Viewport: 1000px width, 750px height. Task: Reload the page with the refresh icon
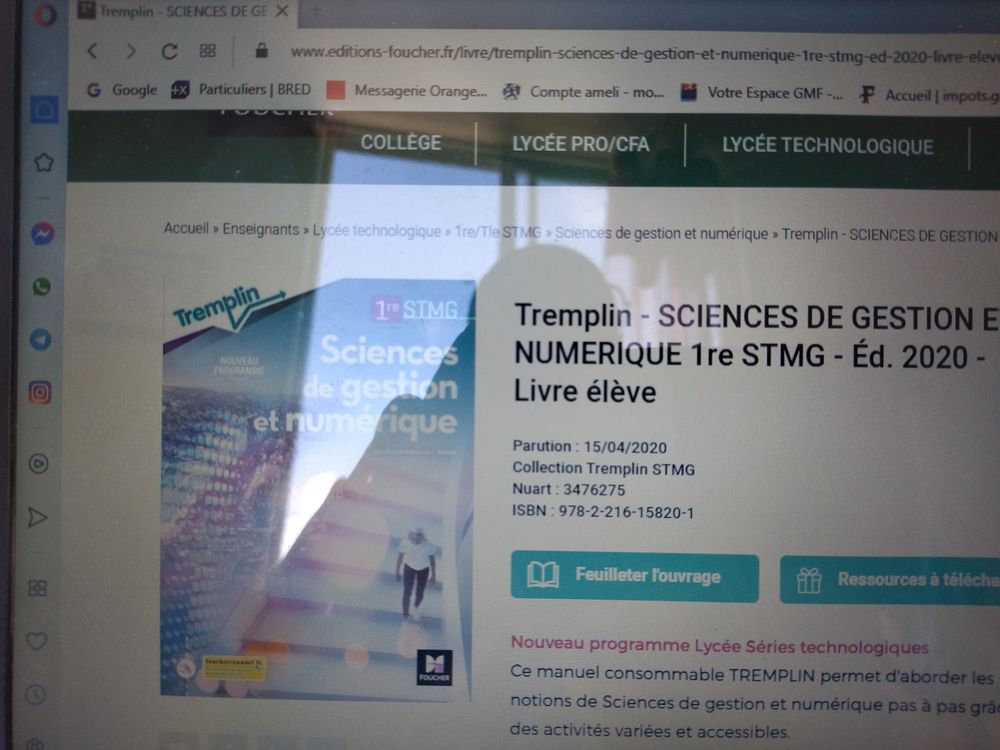169,51
